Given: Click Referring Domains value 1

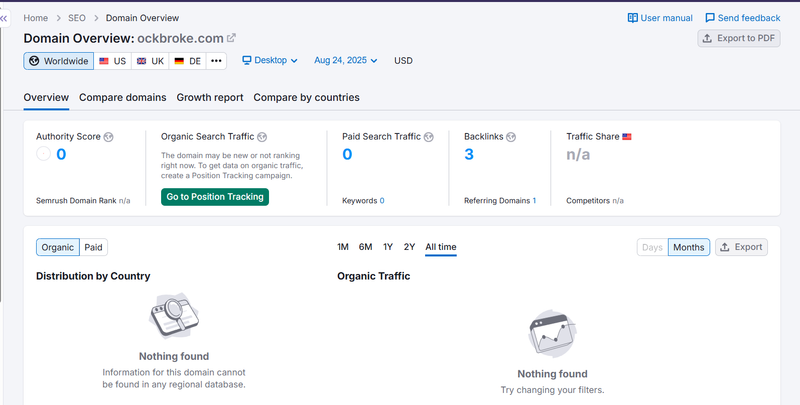Looking at the screenshot, I should [x=534, y=201].
